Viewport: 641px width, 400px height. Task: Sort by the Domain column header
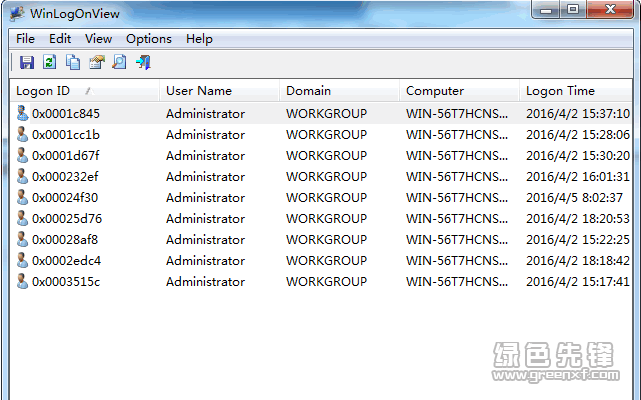(340, 91)
